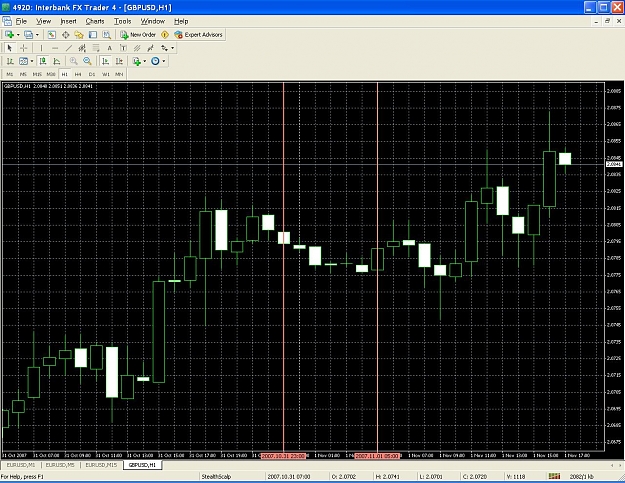Click the current price label 2.0841

(x=614, y=164)
